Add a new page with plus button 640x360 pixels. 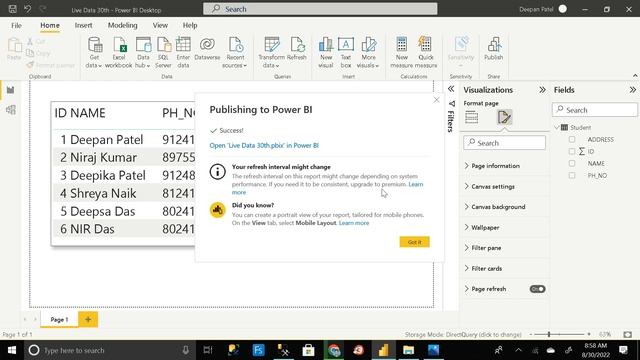pyautogui.click(x=88, y=320)
